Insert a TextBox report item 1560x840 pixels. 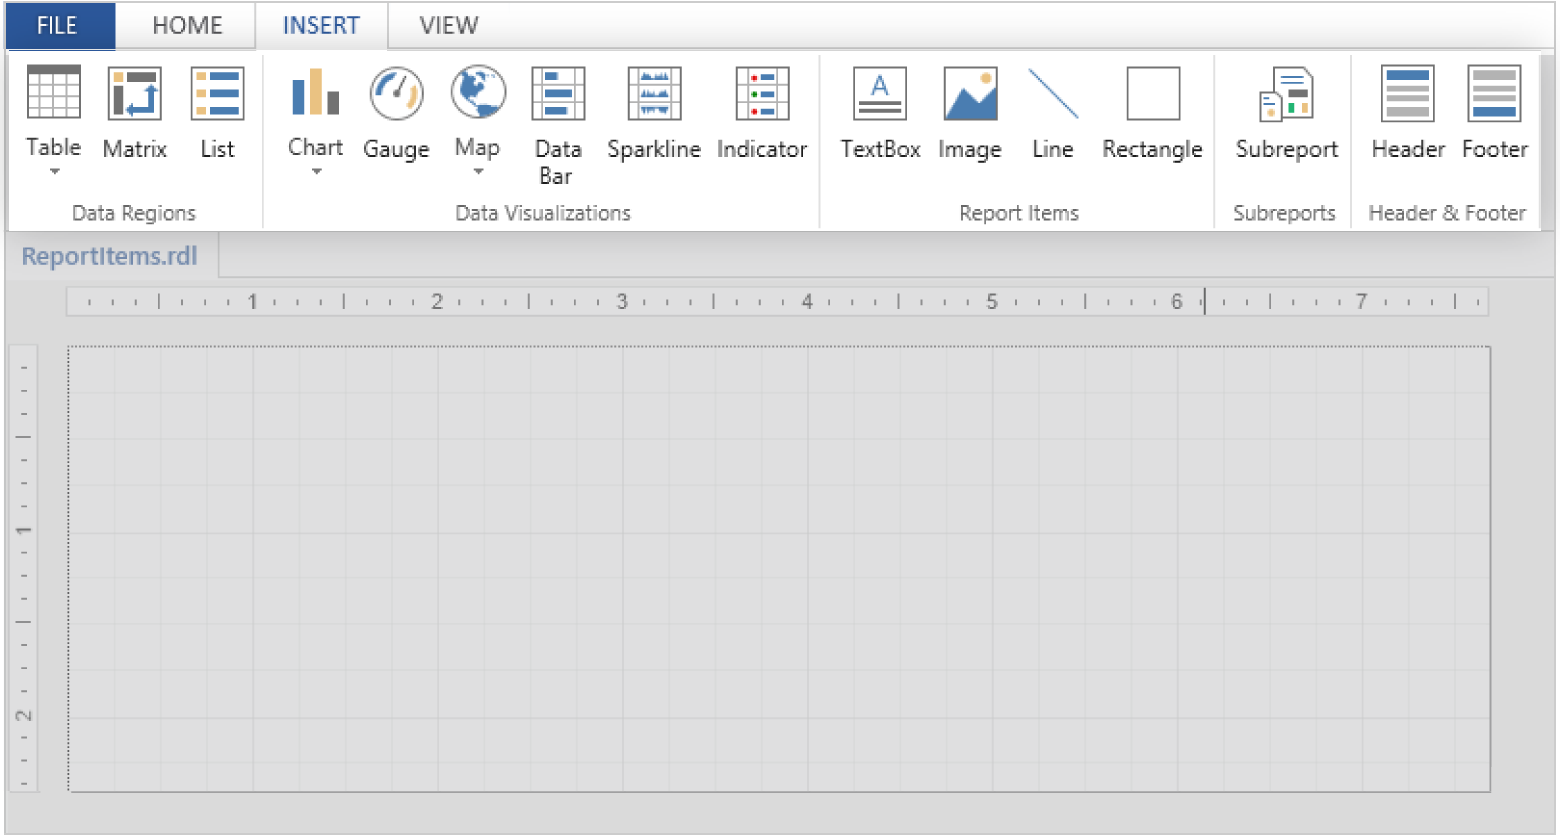pos(880,112)
